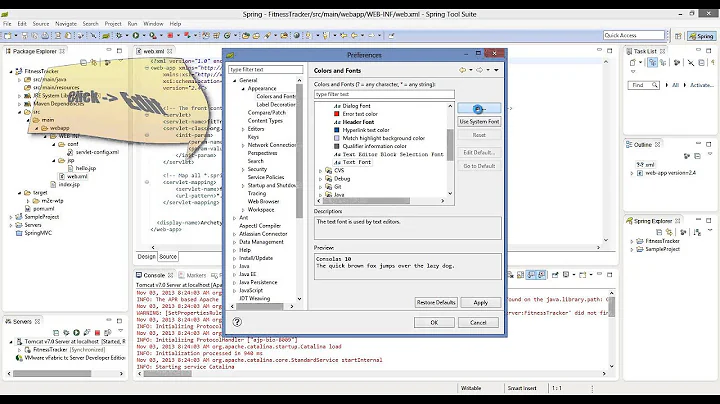Click the Cancel button in Preferences

(x=478, y=322)
